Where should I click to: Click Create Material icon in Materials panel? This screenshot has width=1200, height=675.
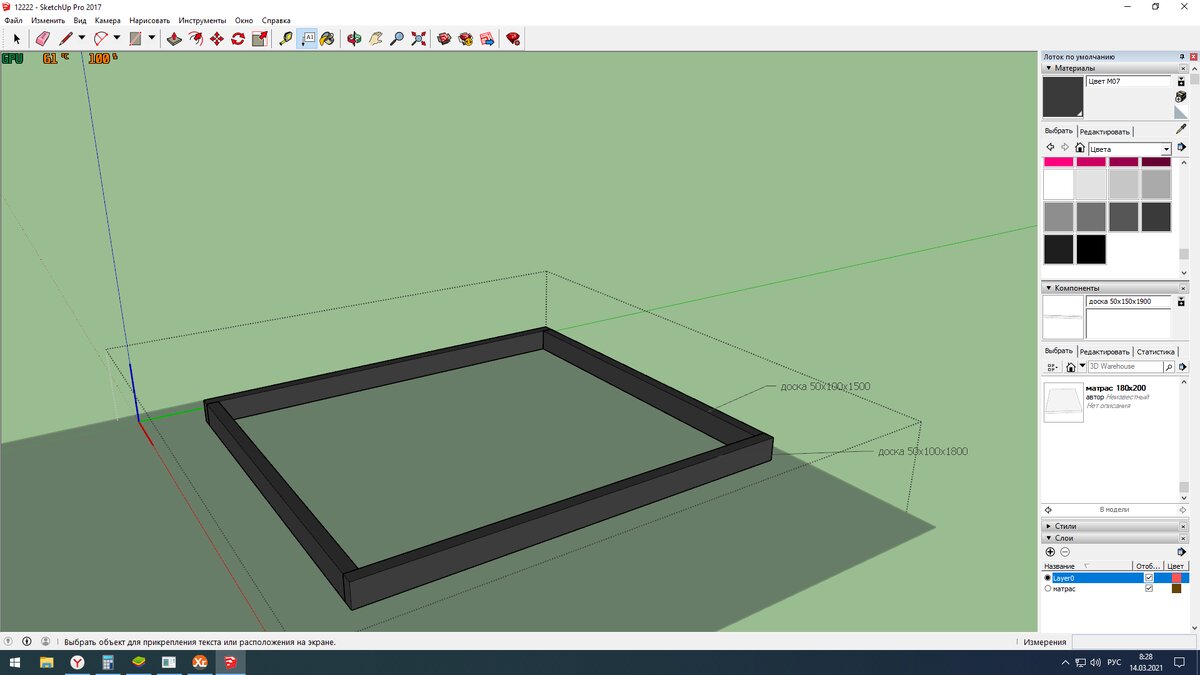pos(1181,96)
